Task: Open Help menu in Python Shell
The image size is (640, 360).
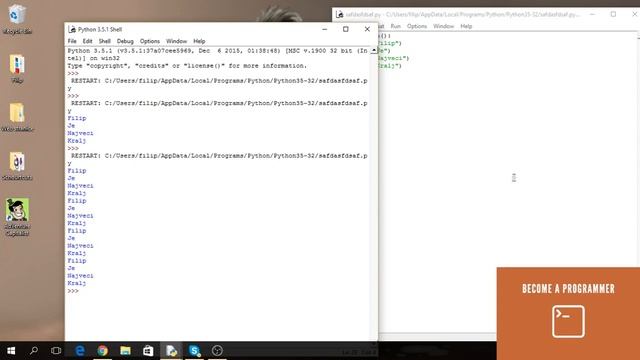Action: click(199, 41)
